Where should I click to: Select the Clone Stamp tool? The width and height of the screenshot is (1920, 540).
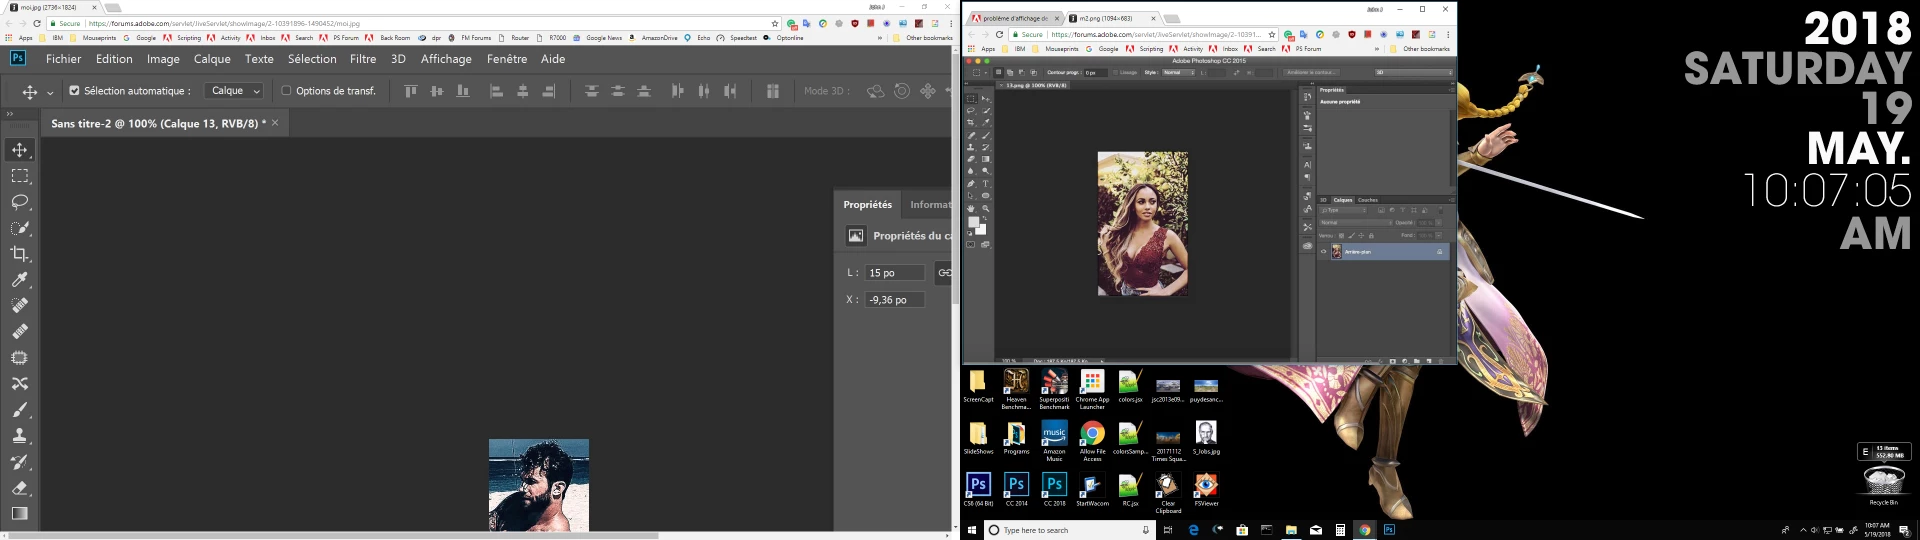pos(20,436)
